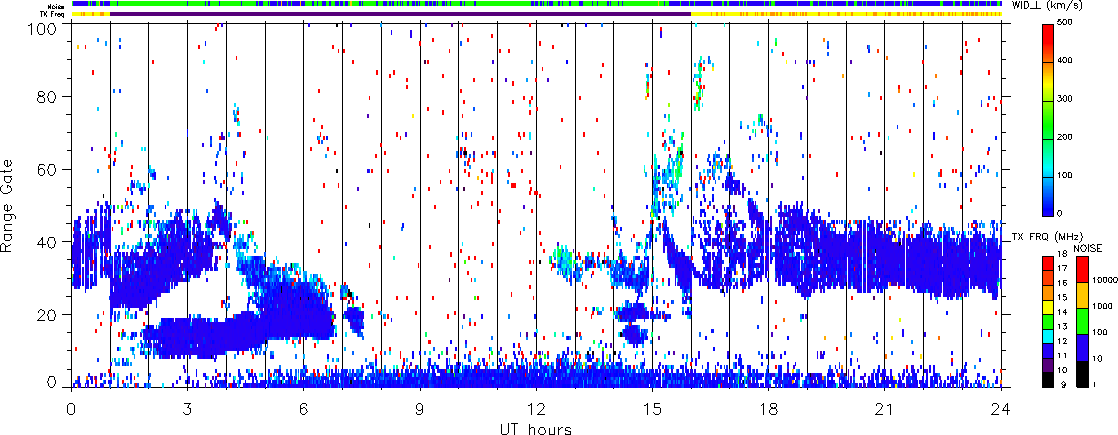Click the NOISE legend title
The image size is (1118, 435).
point(1087,247)
